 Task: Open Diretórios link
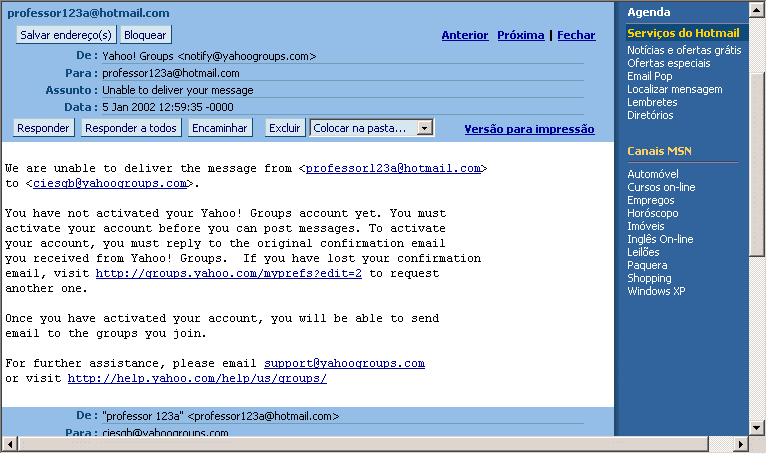650,115
